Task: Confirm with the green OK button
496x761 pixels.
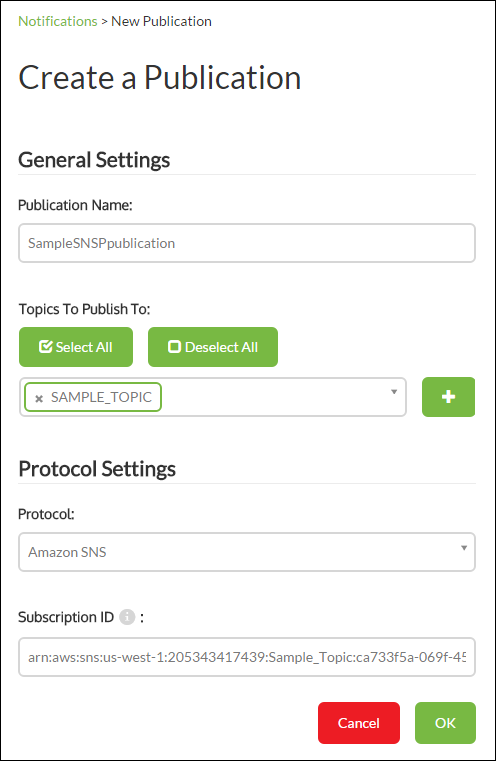Action: point(445,723)
